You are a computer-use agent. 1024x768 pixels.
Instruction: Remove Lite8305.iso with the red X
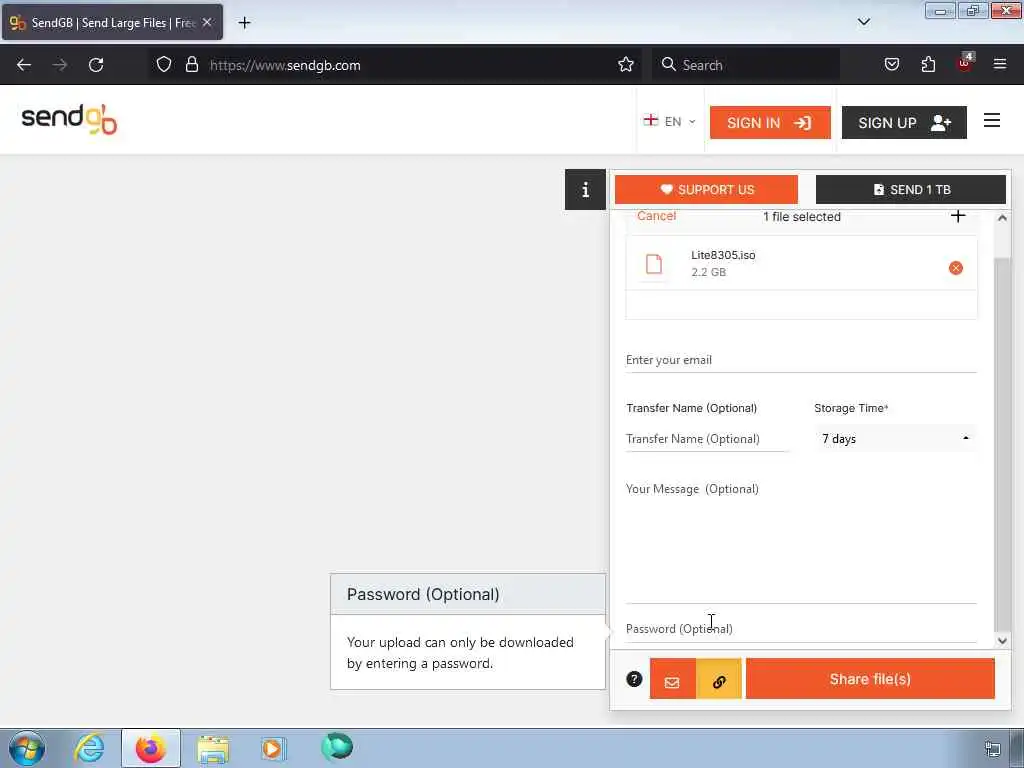[955, 268]
